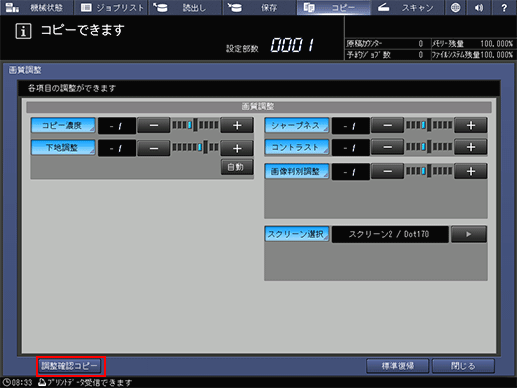Click the 下地調整 level slider
517x388 pixels.
click(x=195, y=147)
